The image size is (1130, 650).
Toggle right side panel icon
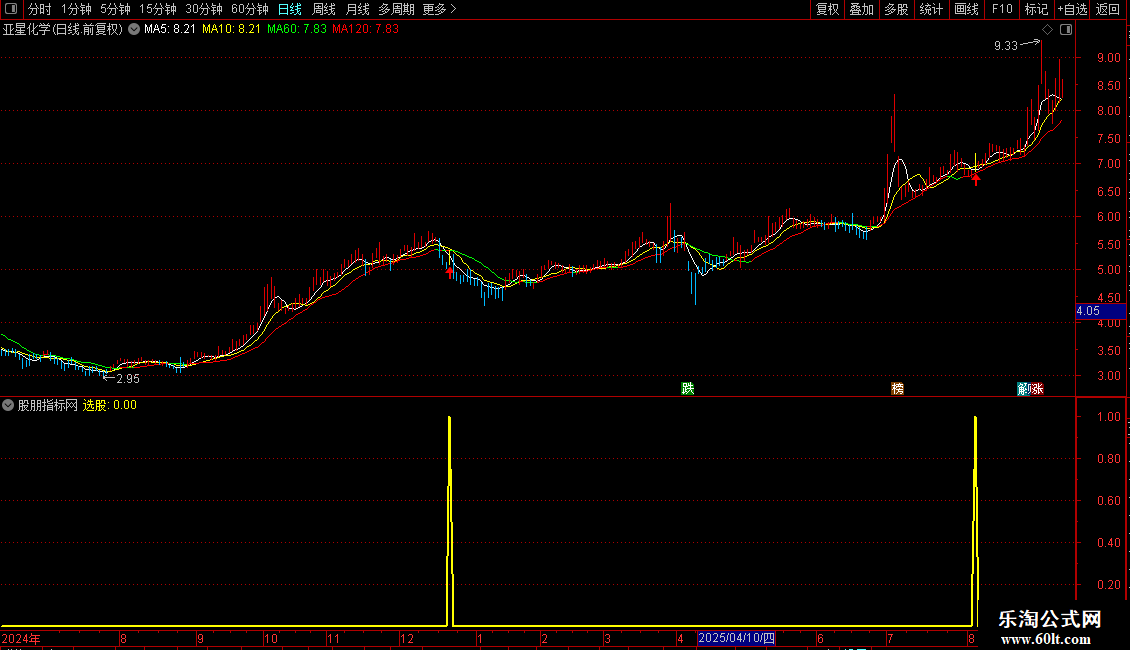(x=1066, y=29)
